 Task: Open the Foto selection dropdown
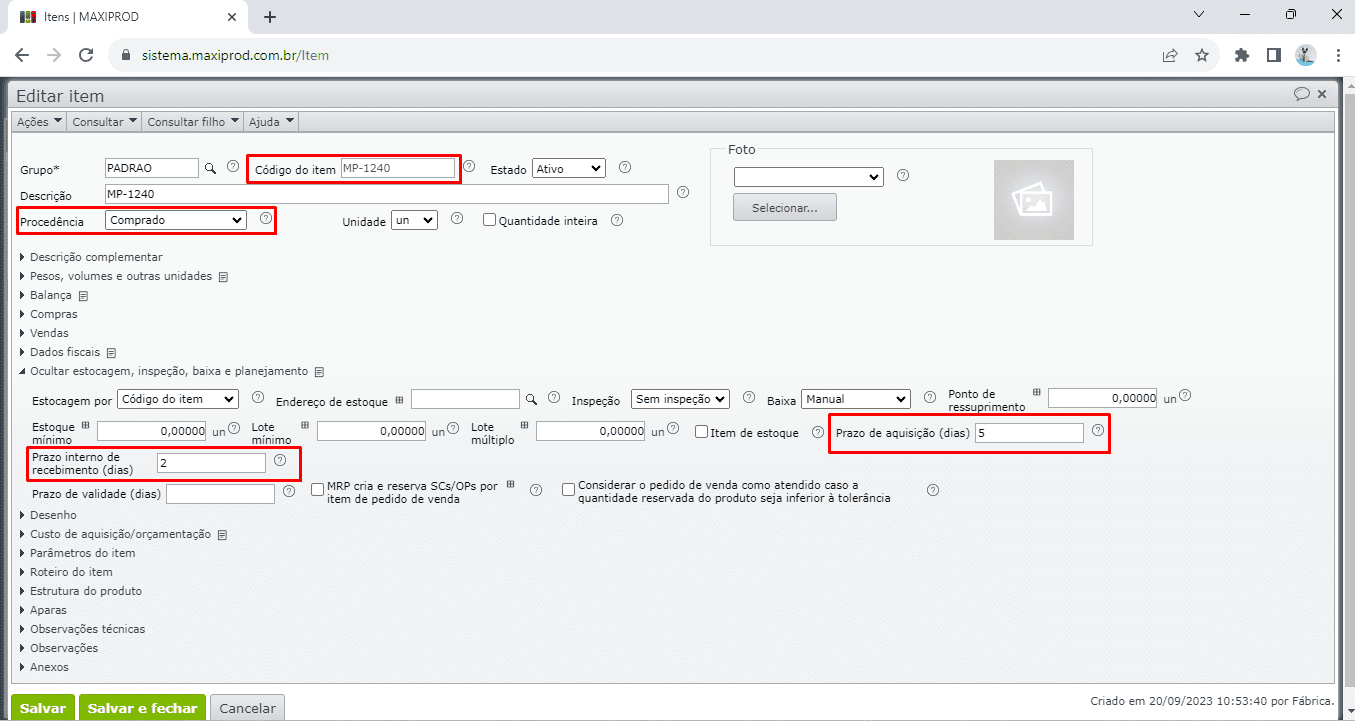point(808,177)
